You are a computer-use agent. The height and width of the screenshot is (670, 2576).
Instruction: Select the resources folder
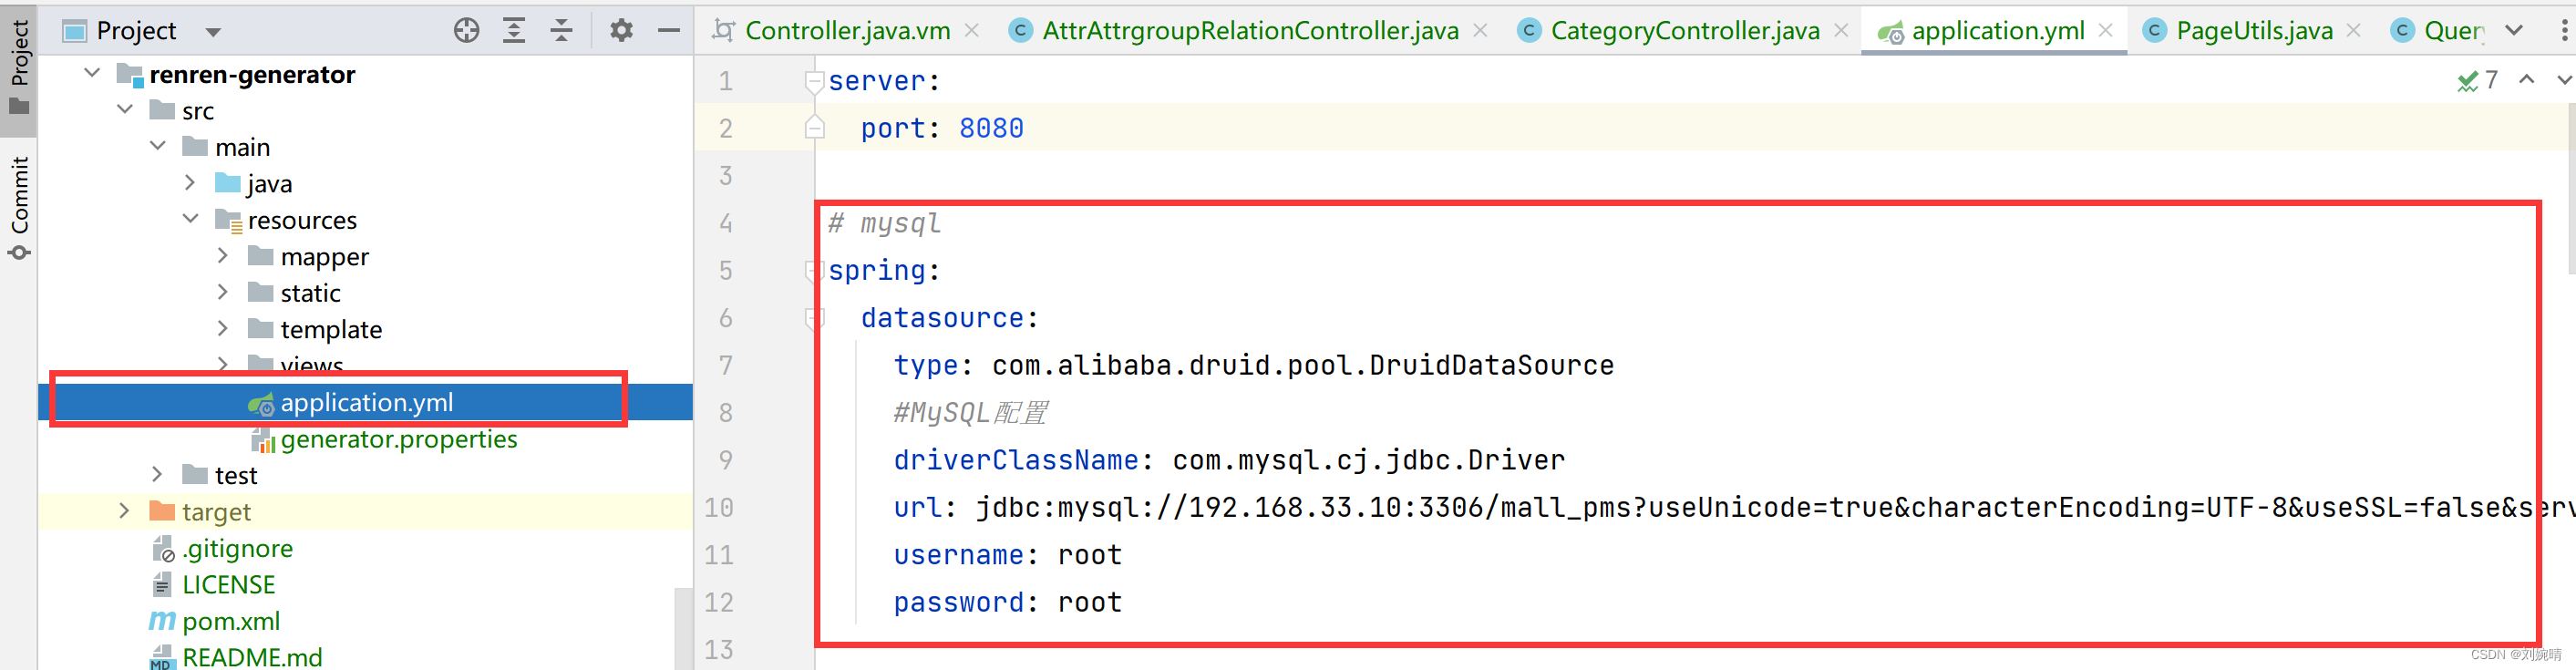coord(286,220)
